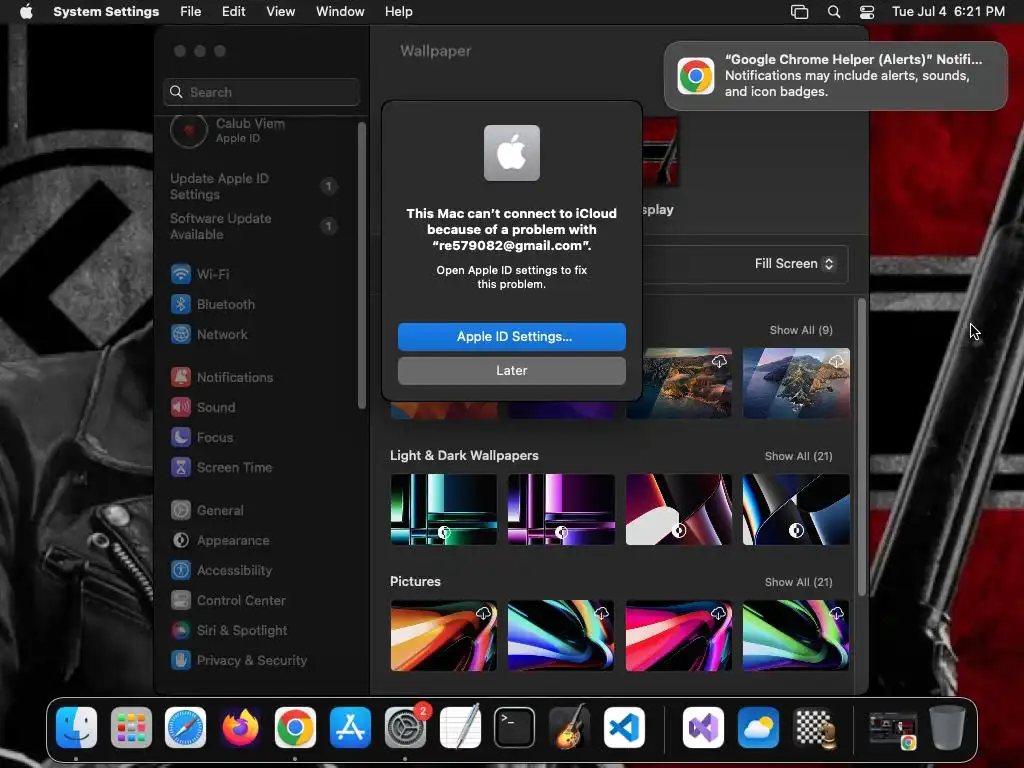Launch Chess from the Dock
The image size is (1024, 768).
[813, 727]
